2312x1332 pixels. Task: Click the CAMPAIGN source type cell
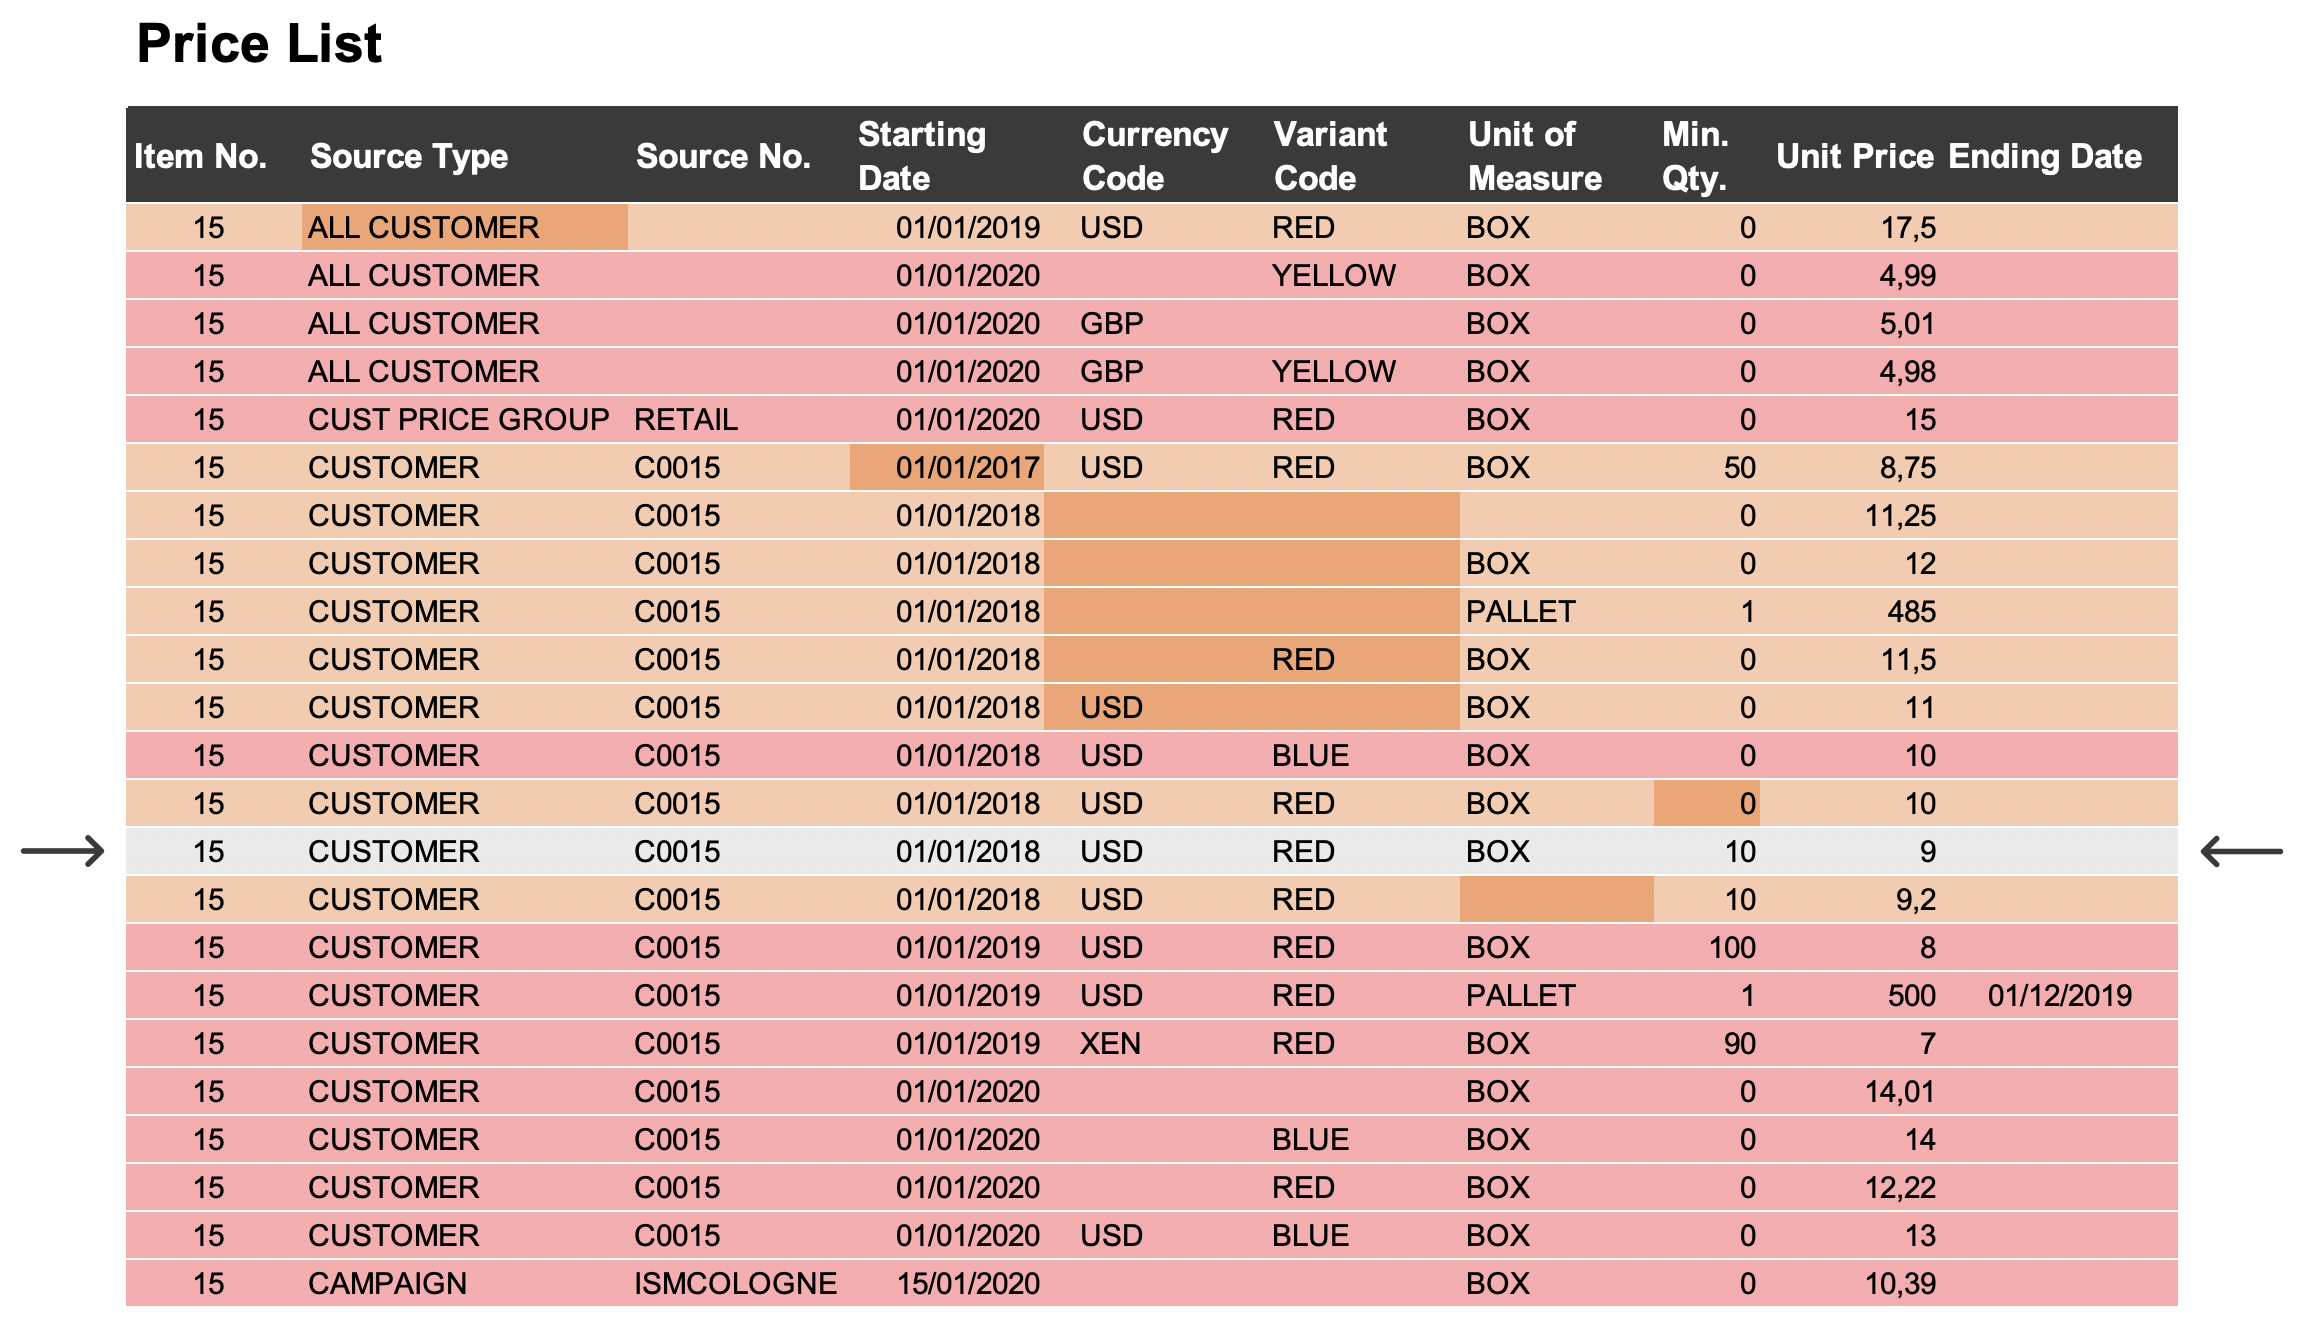click(x=387, y=1283)
